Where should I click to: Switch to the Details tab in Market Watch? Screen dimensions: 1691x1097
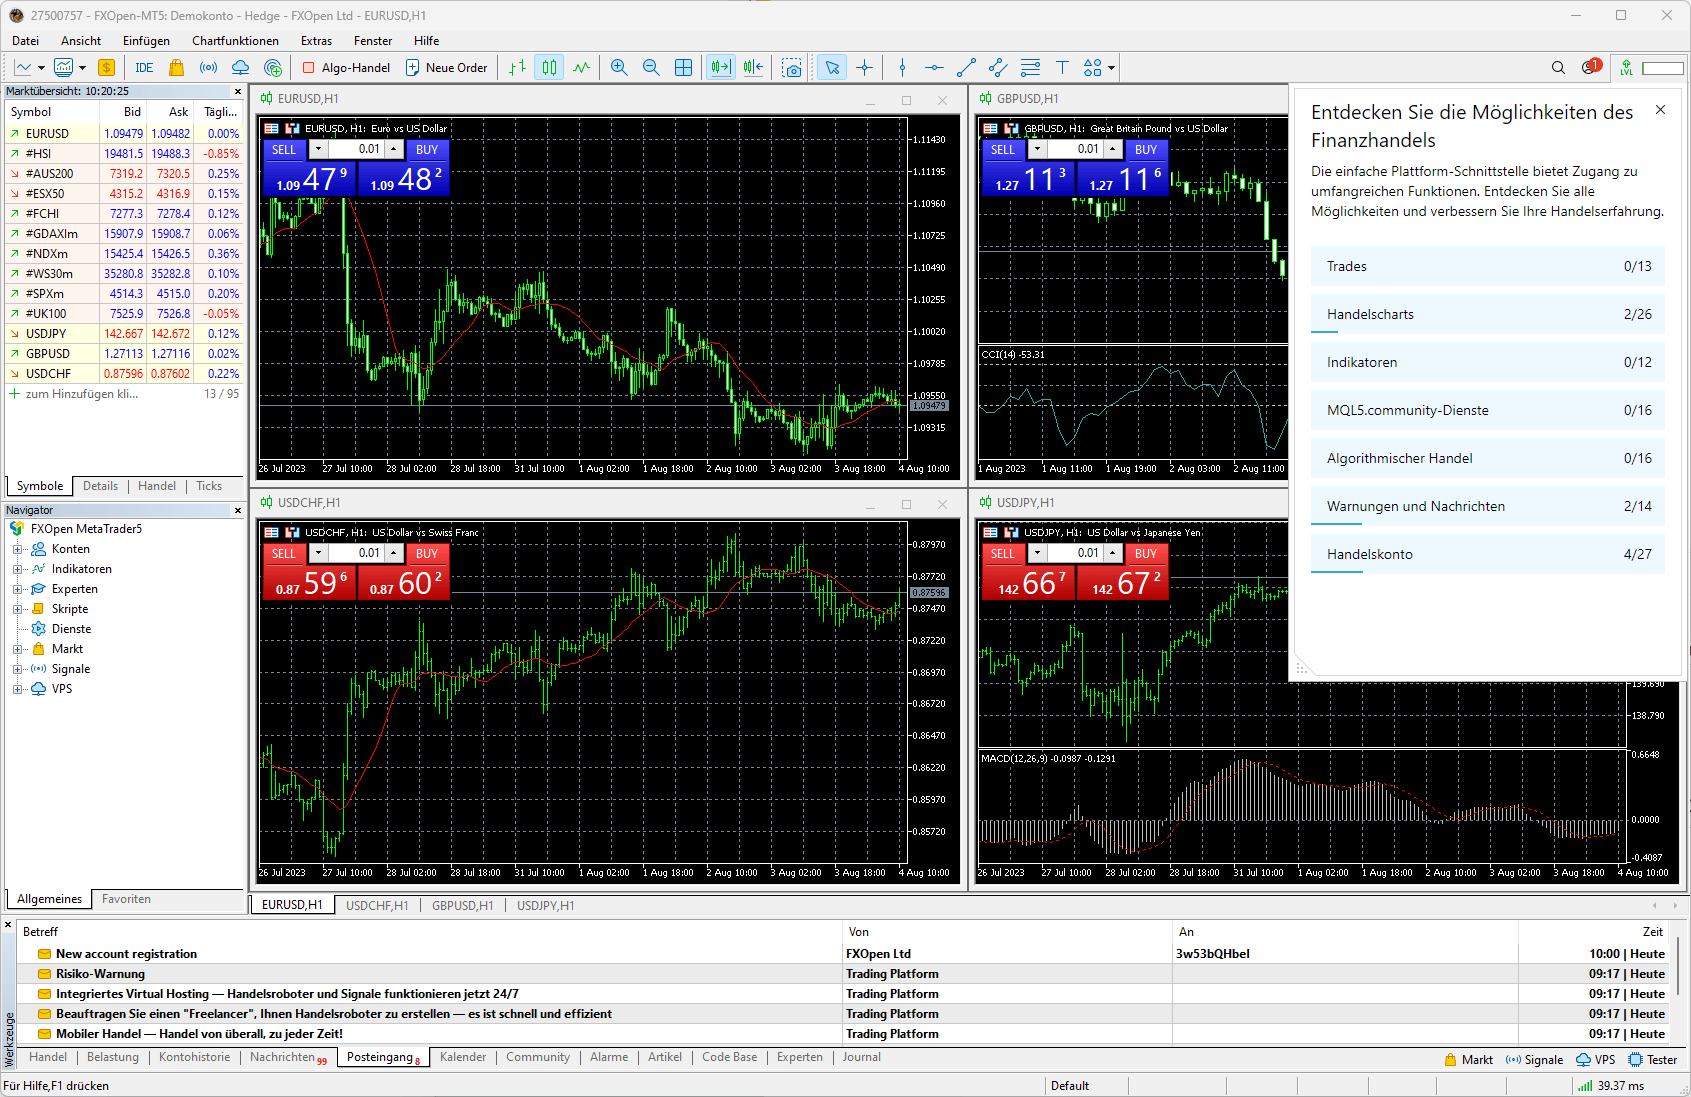pyautogui.click(x=100, y=486)
